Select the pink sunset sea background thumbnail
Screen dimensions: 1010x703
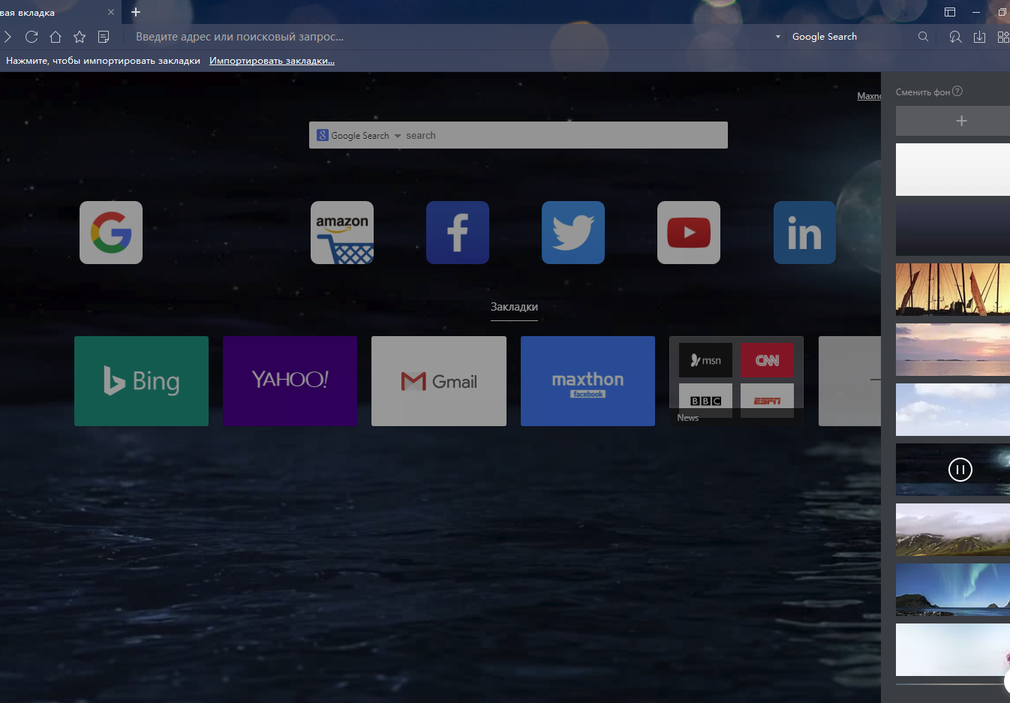[953, 349]
